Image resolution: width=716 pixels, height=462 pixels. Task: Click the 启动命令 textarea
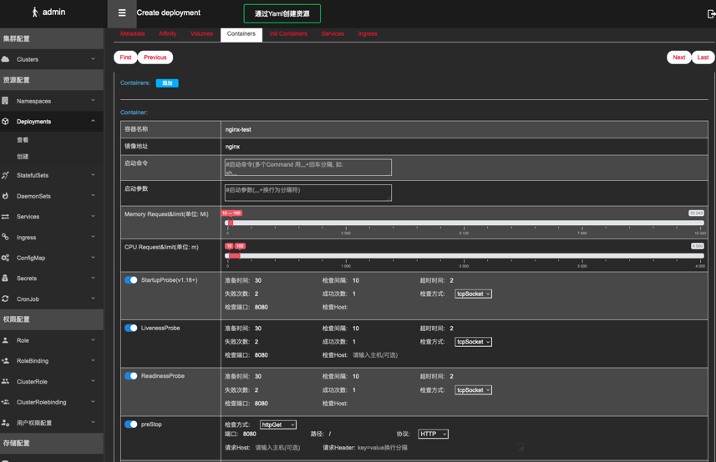pos(308,167)
